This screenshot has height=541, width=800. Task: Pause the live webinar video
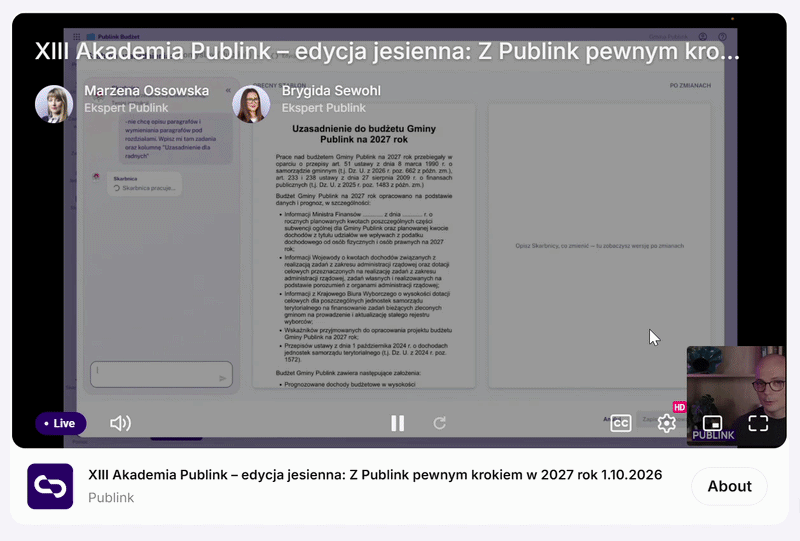[x=397, y=423]
